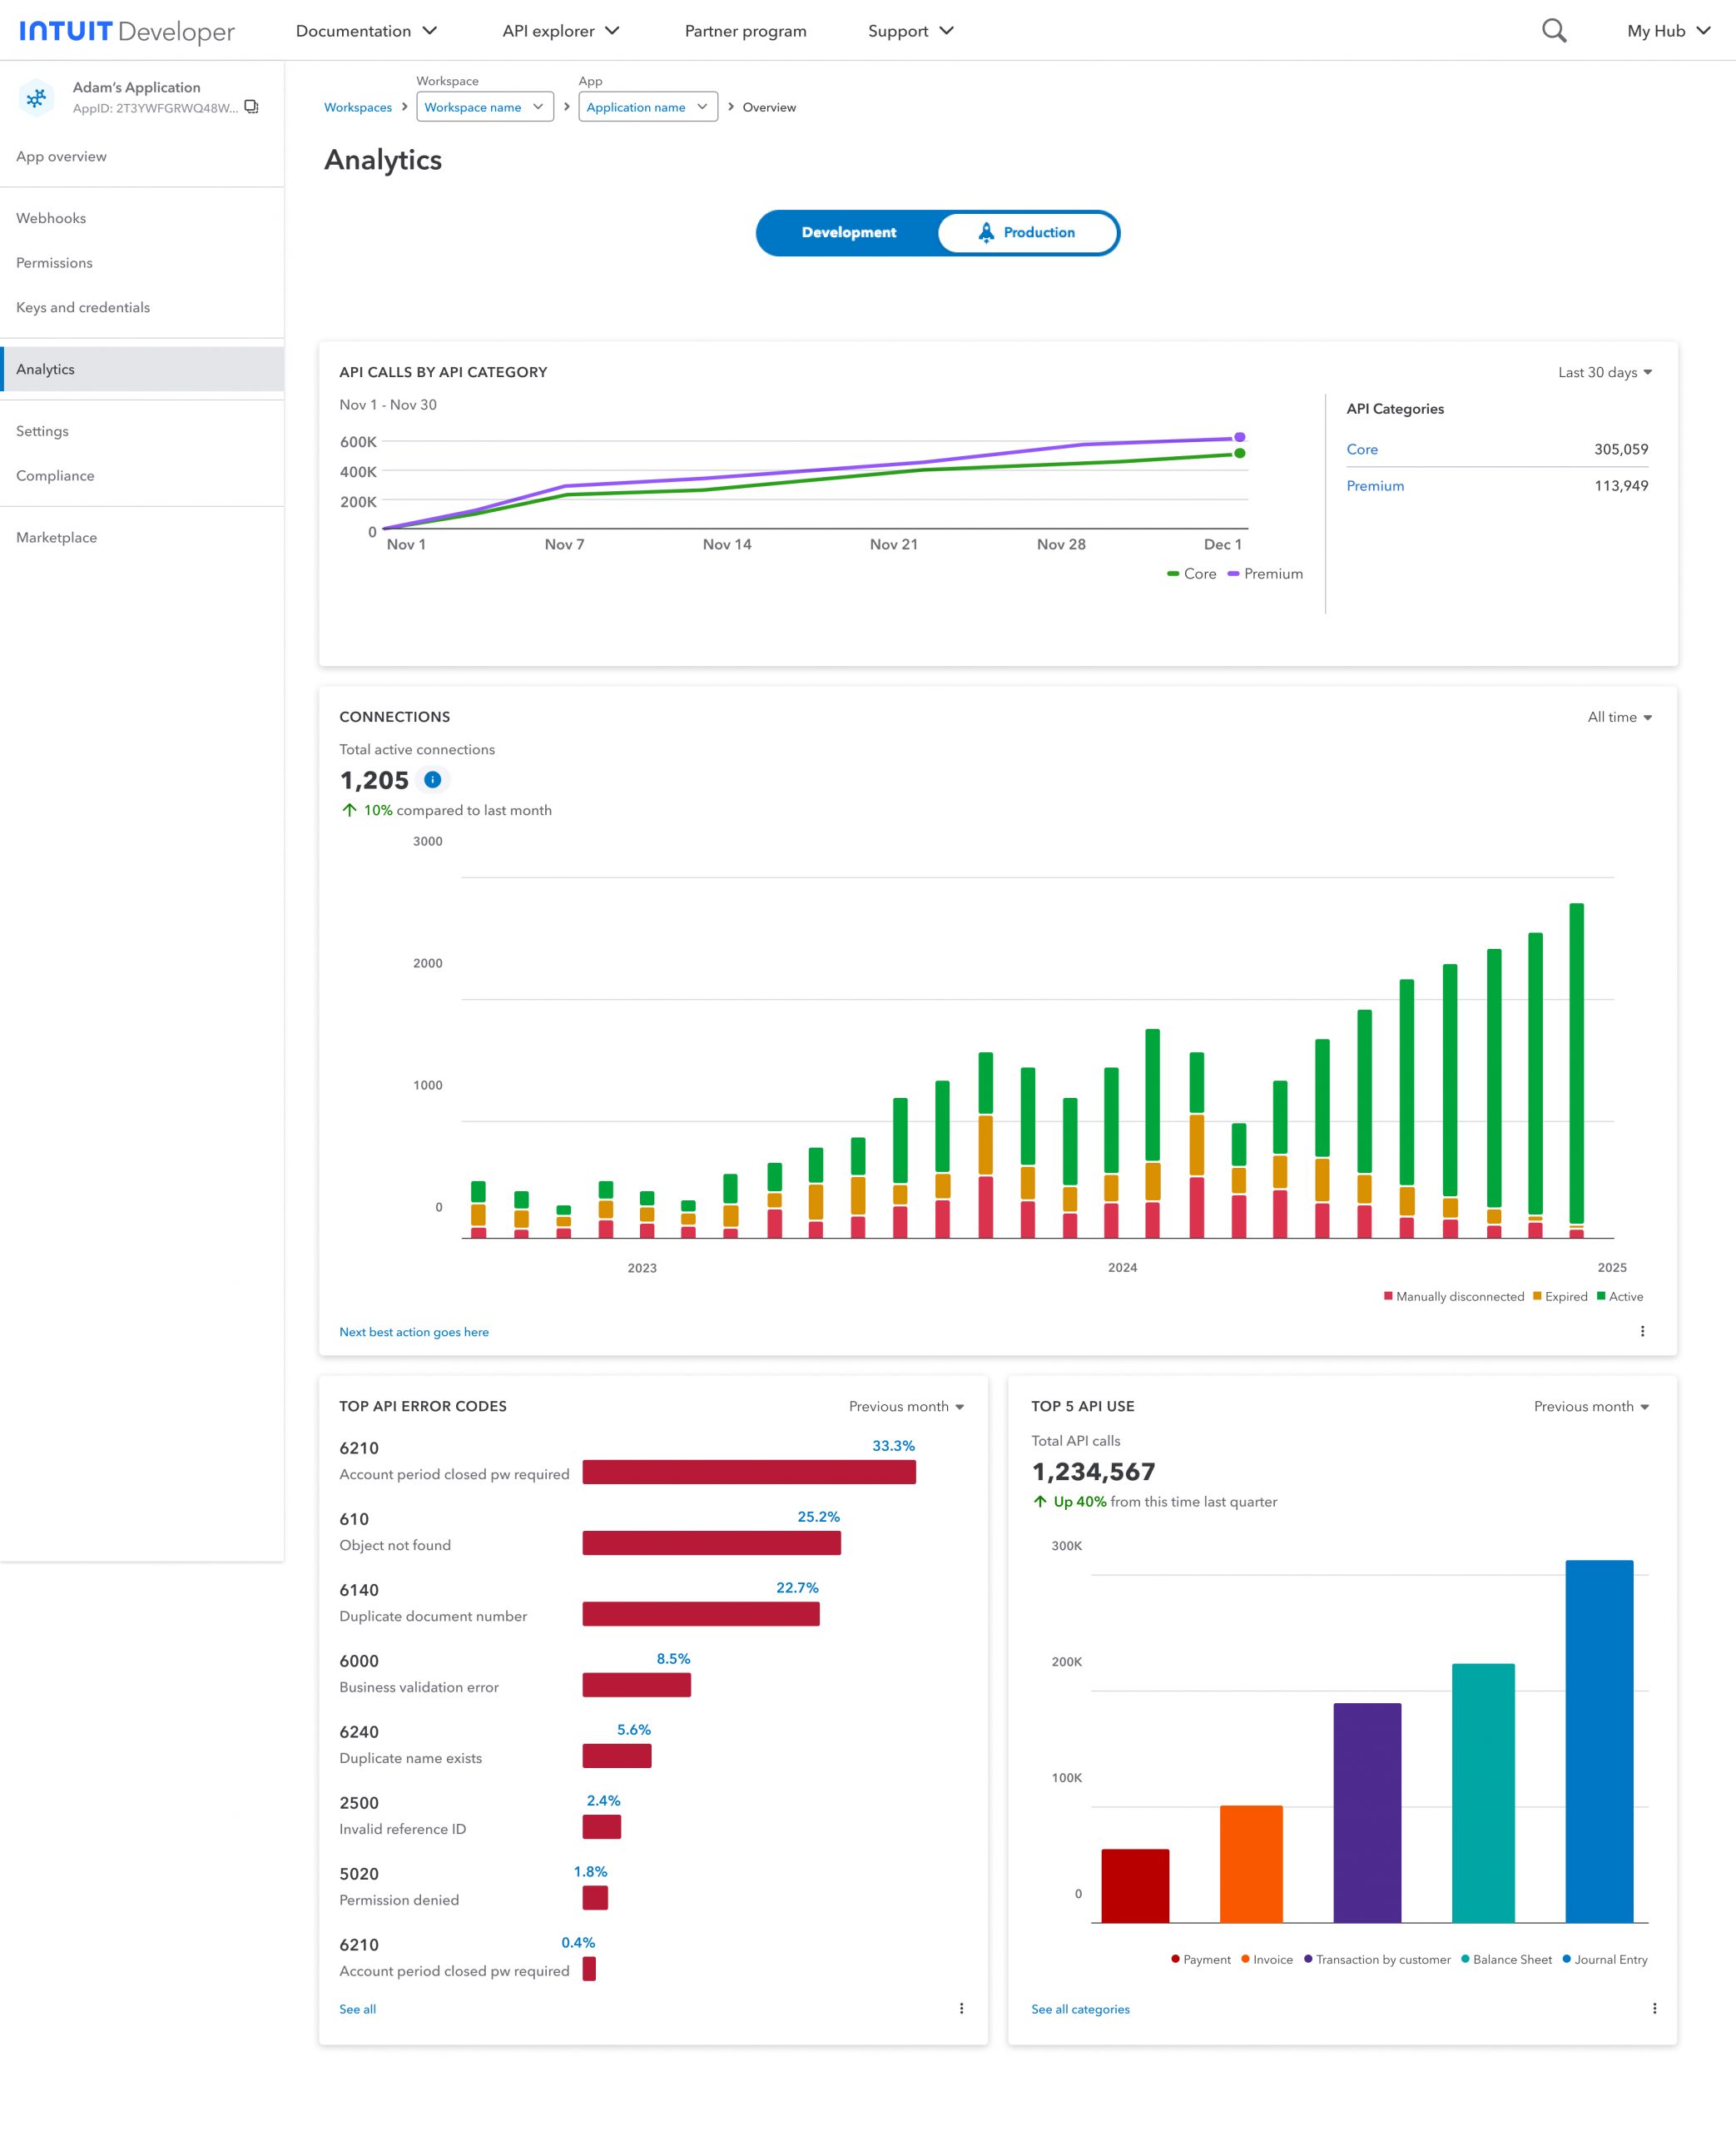The height and width of the screenshot is (2131, 1736).
Task: Click the info icon beside 1,205
Action: tap(432, 779)
